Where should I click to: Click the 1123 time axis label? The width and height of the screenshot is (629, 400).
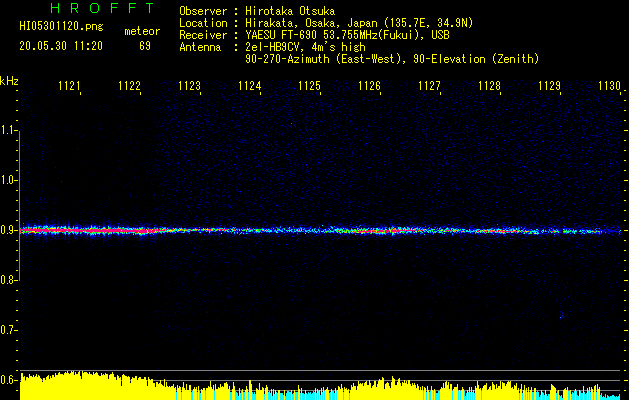(189, 86)
